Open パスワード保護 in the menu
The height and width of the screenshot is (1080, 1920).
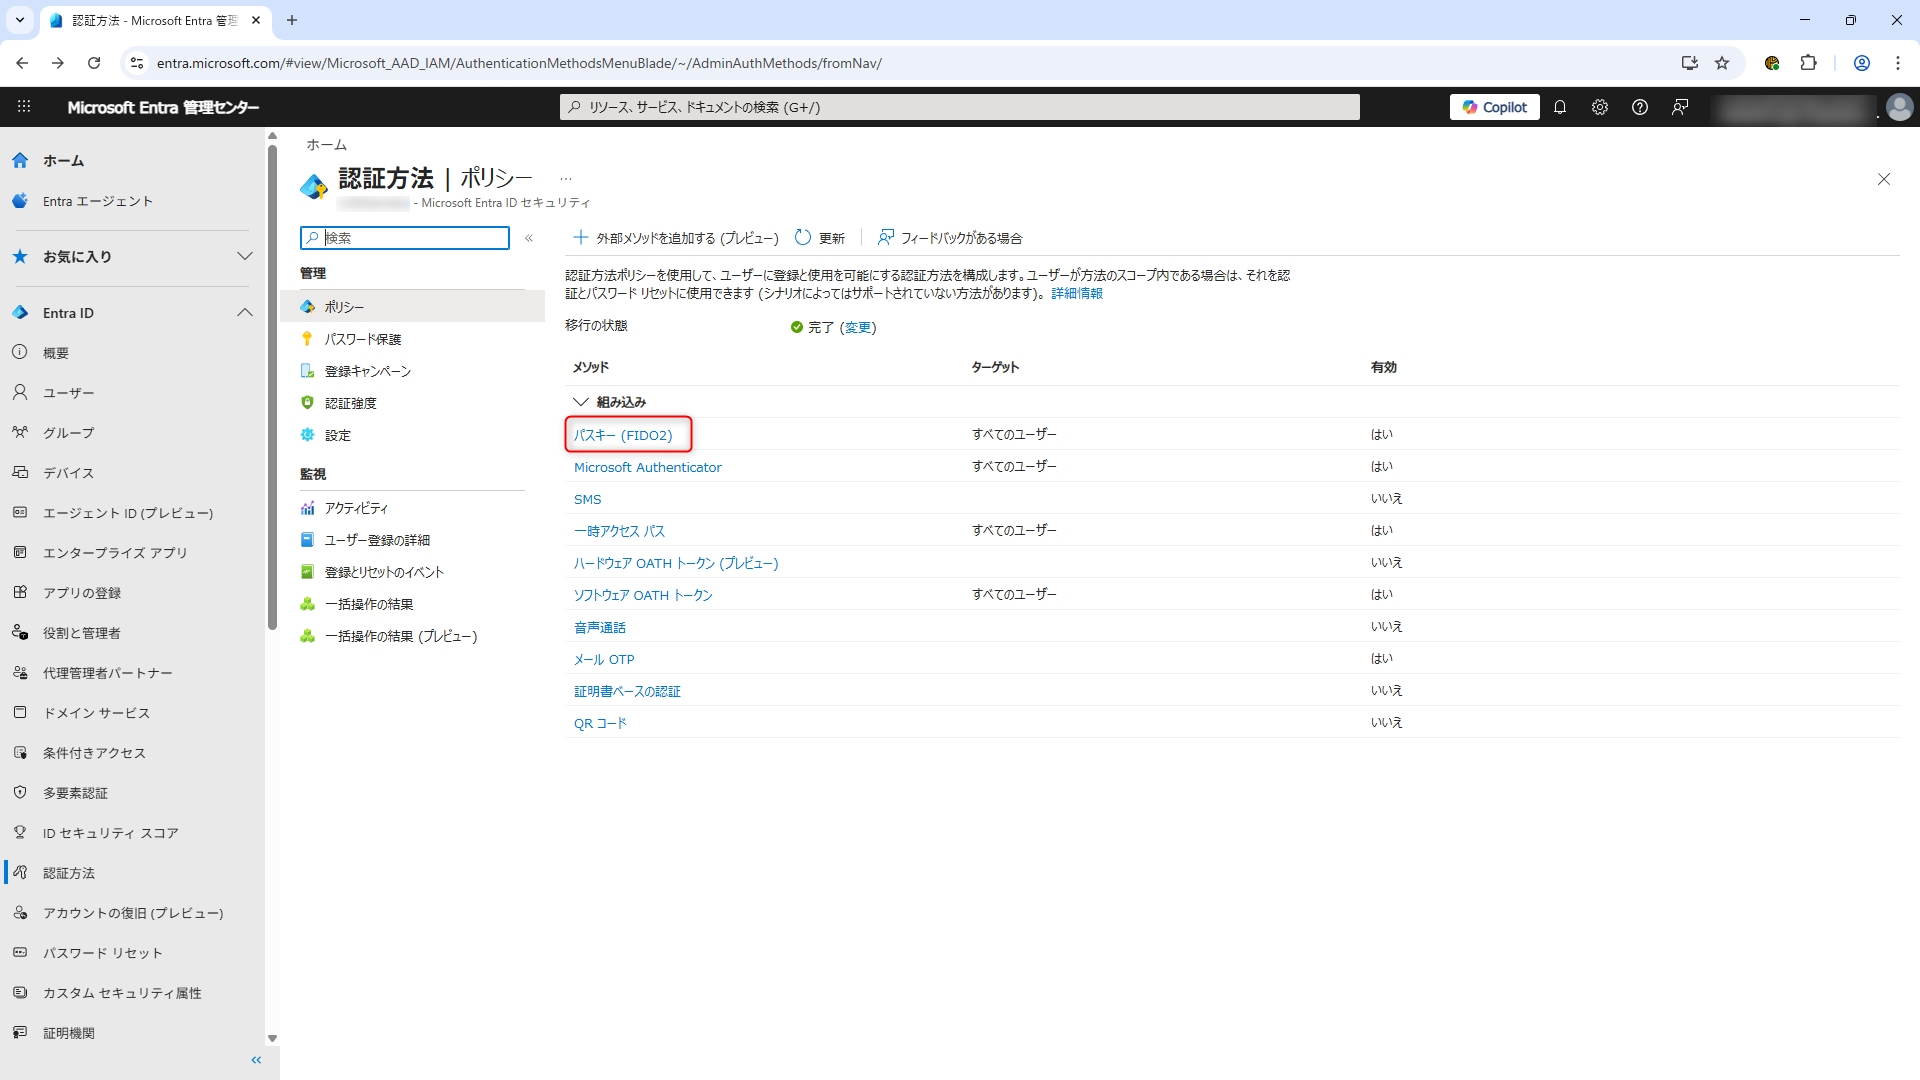pos(362,339)
